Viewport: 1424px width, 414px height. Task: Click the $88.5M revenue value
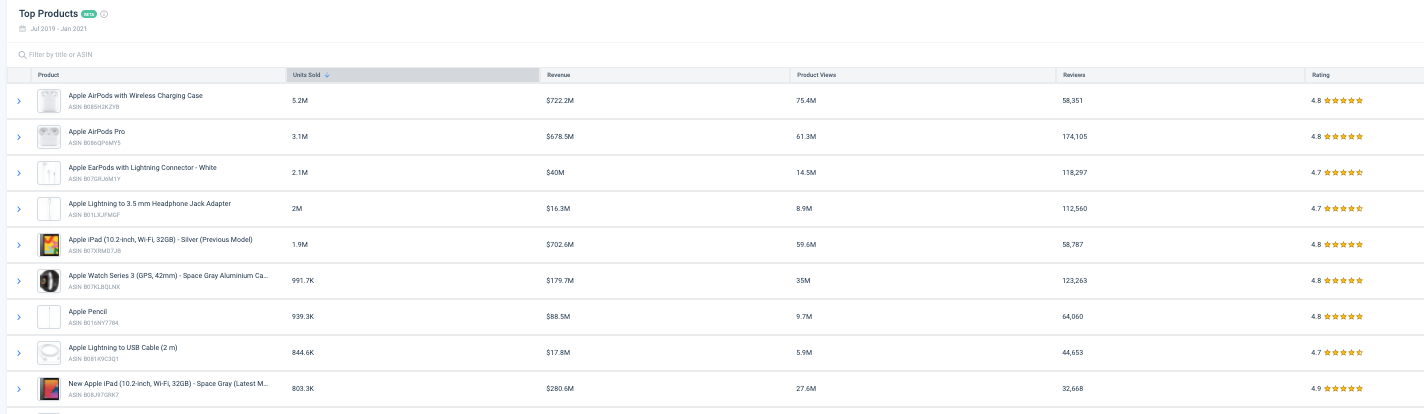click(558, 317)
